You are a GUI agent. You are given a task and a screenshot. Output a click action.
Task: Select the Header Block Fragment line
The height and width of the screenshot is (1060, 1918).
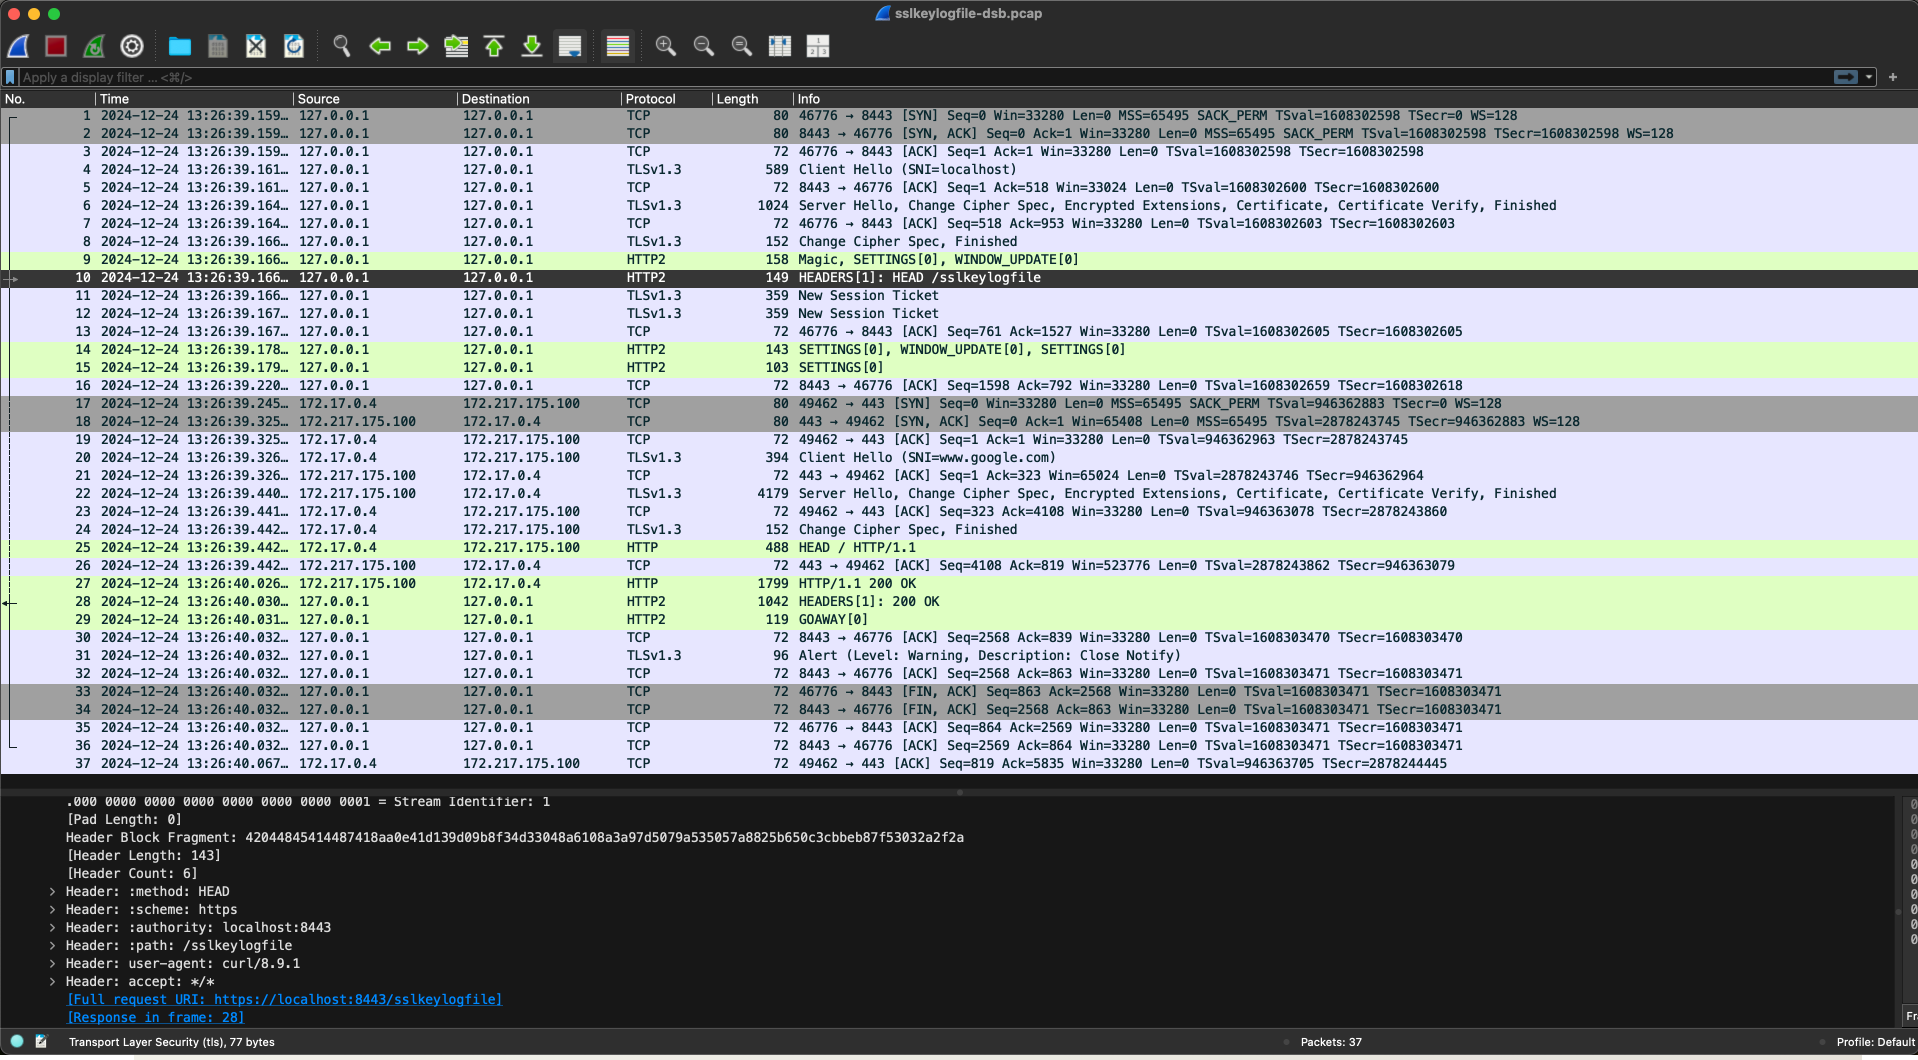[515, 837]
